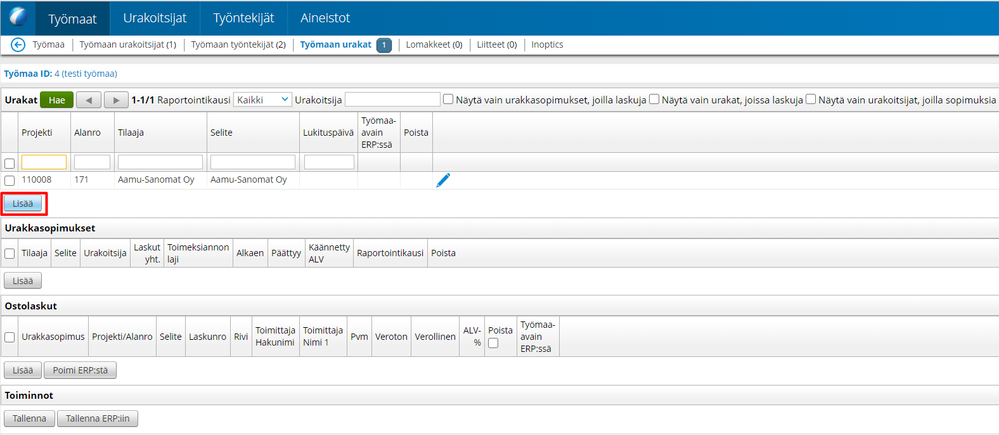This screenshot has width=999, height=435.
Task: Tick select-all checkbox in Urakkasopimukset header
Action: 10,253
